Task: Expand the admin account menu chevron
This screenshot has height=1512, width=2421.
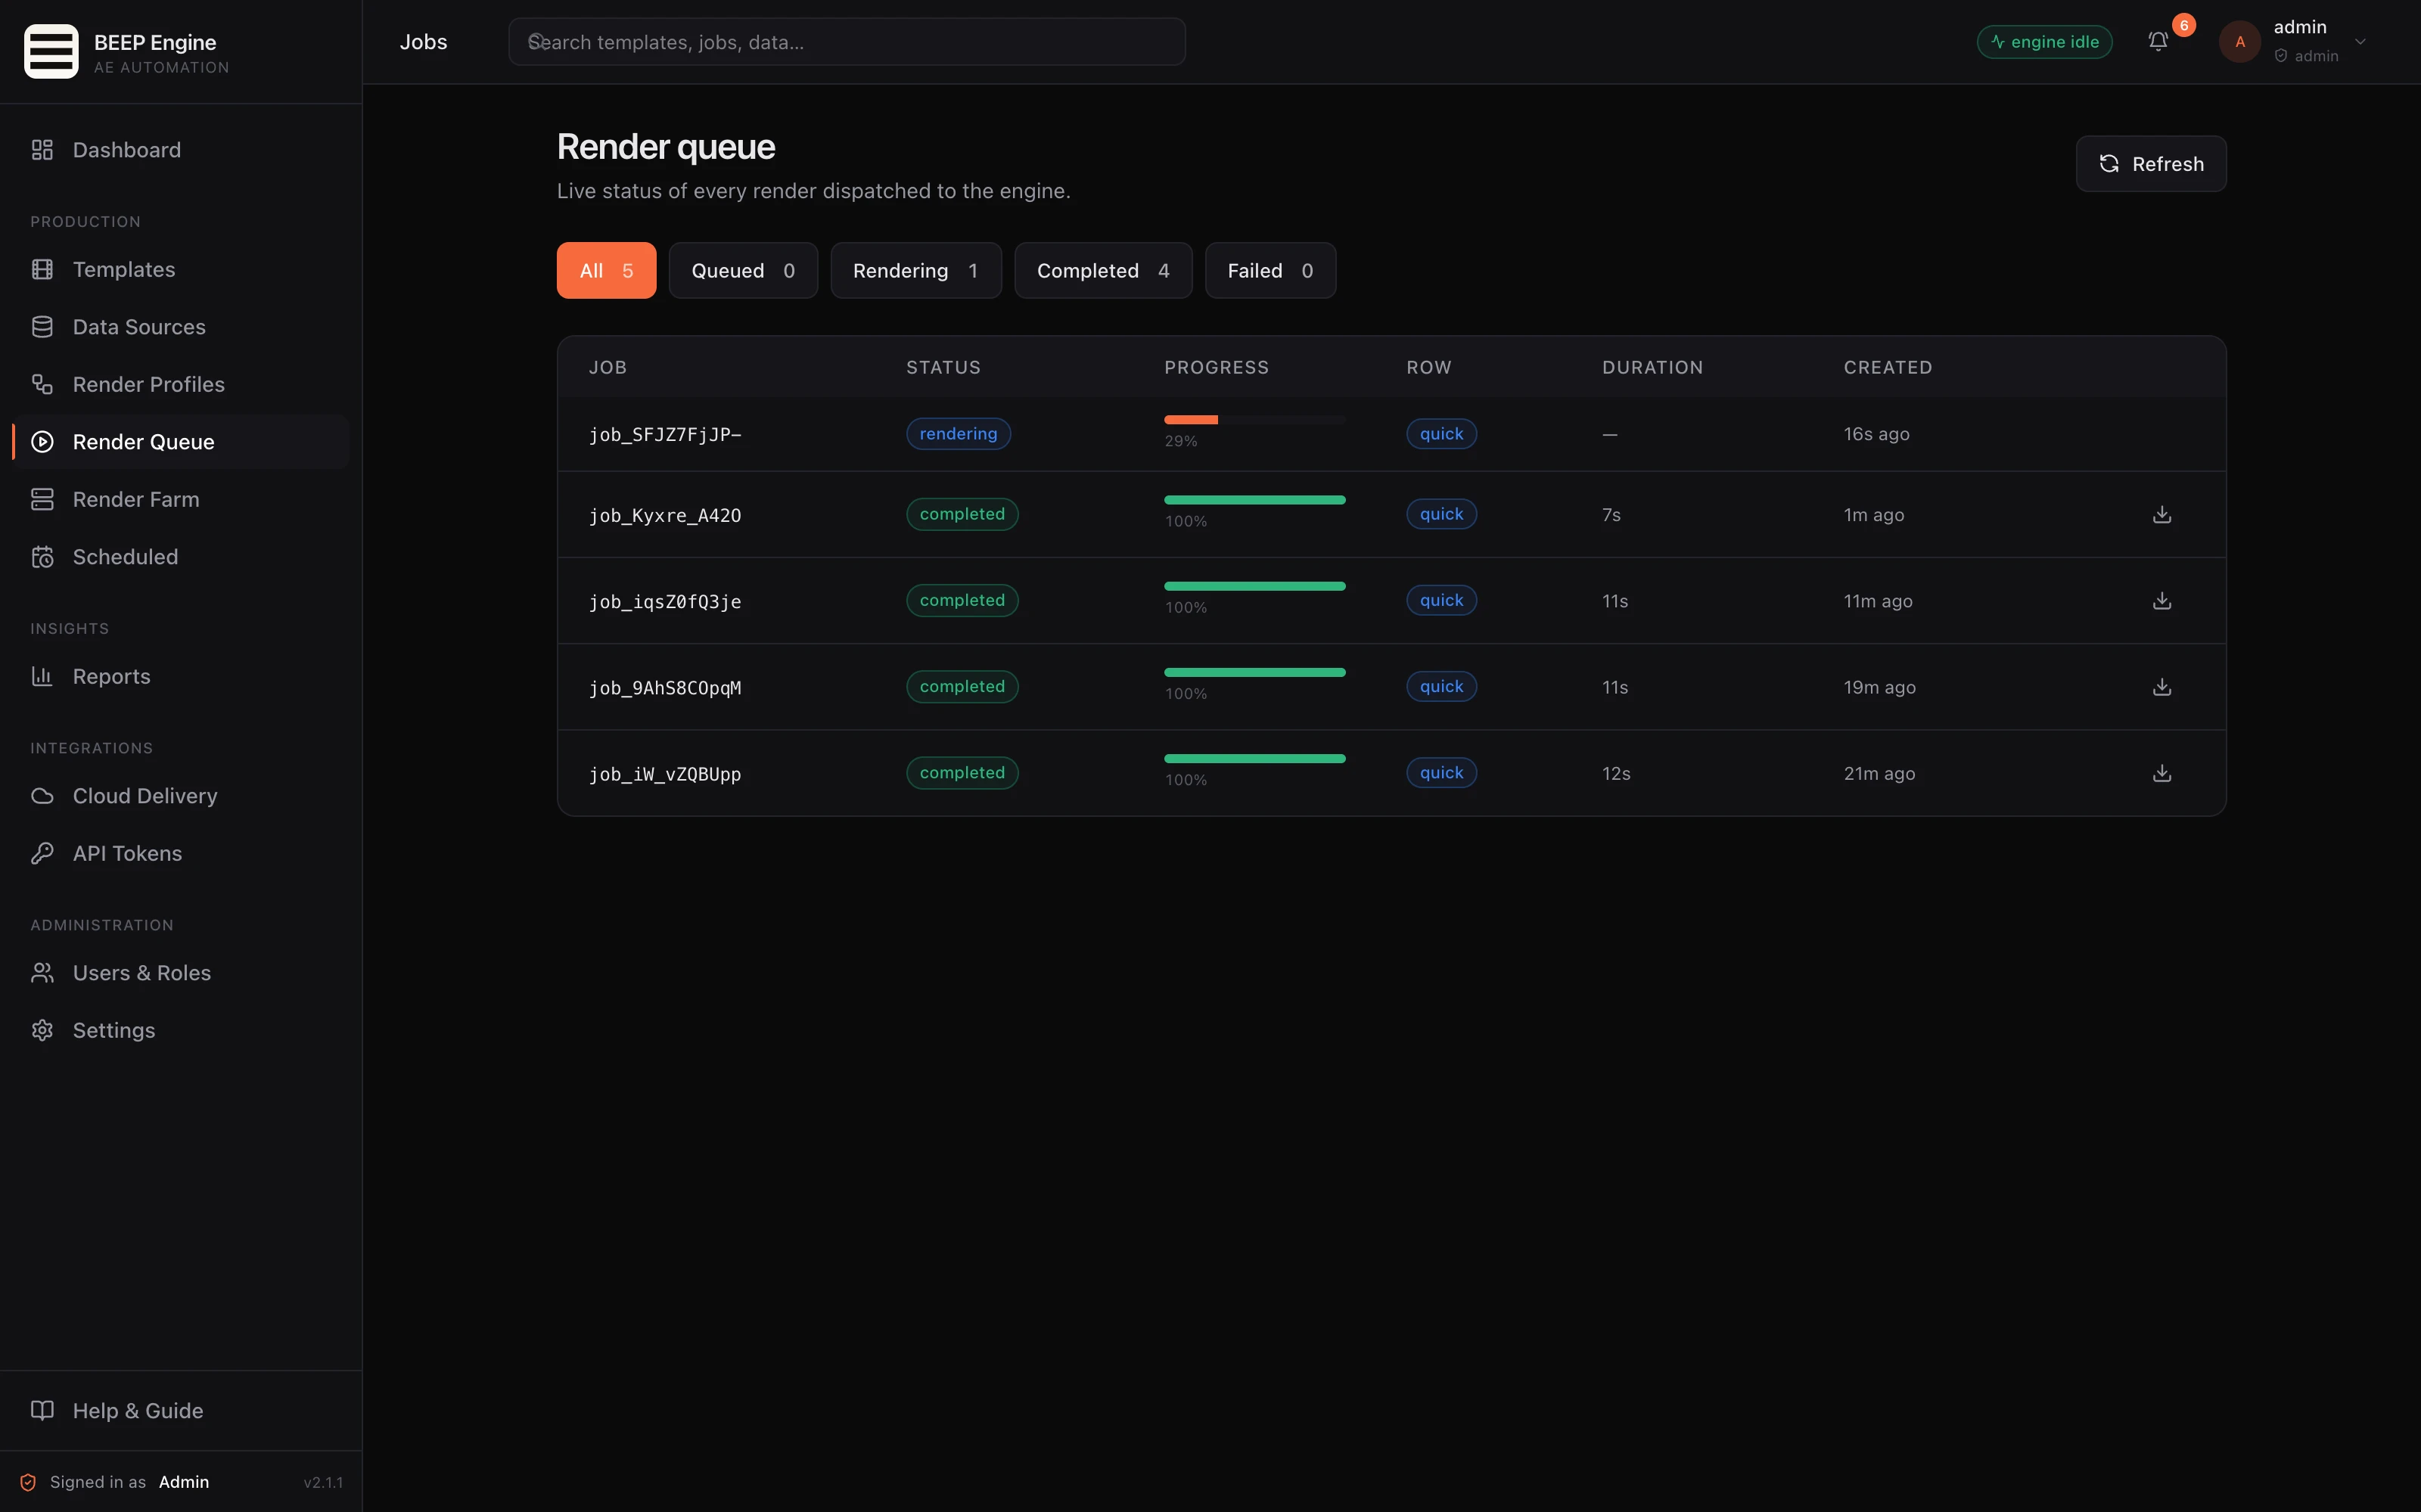Action: click(x=2360, y=42)
